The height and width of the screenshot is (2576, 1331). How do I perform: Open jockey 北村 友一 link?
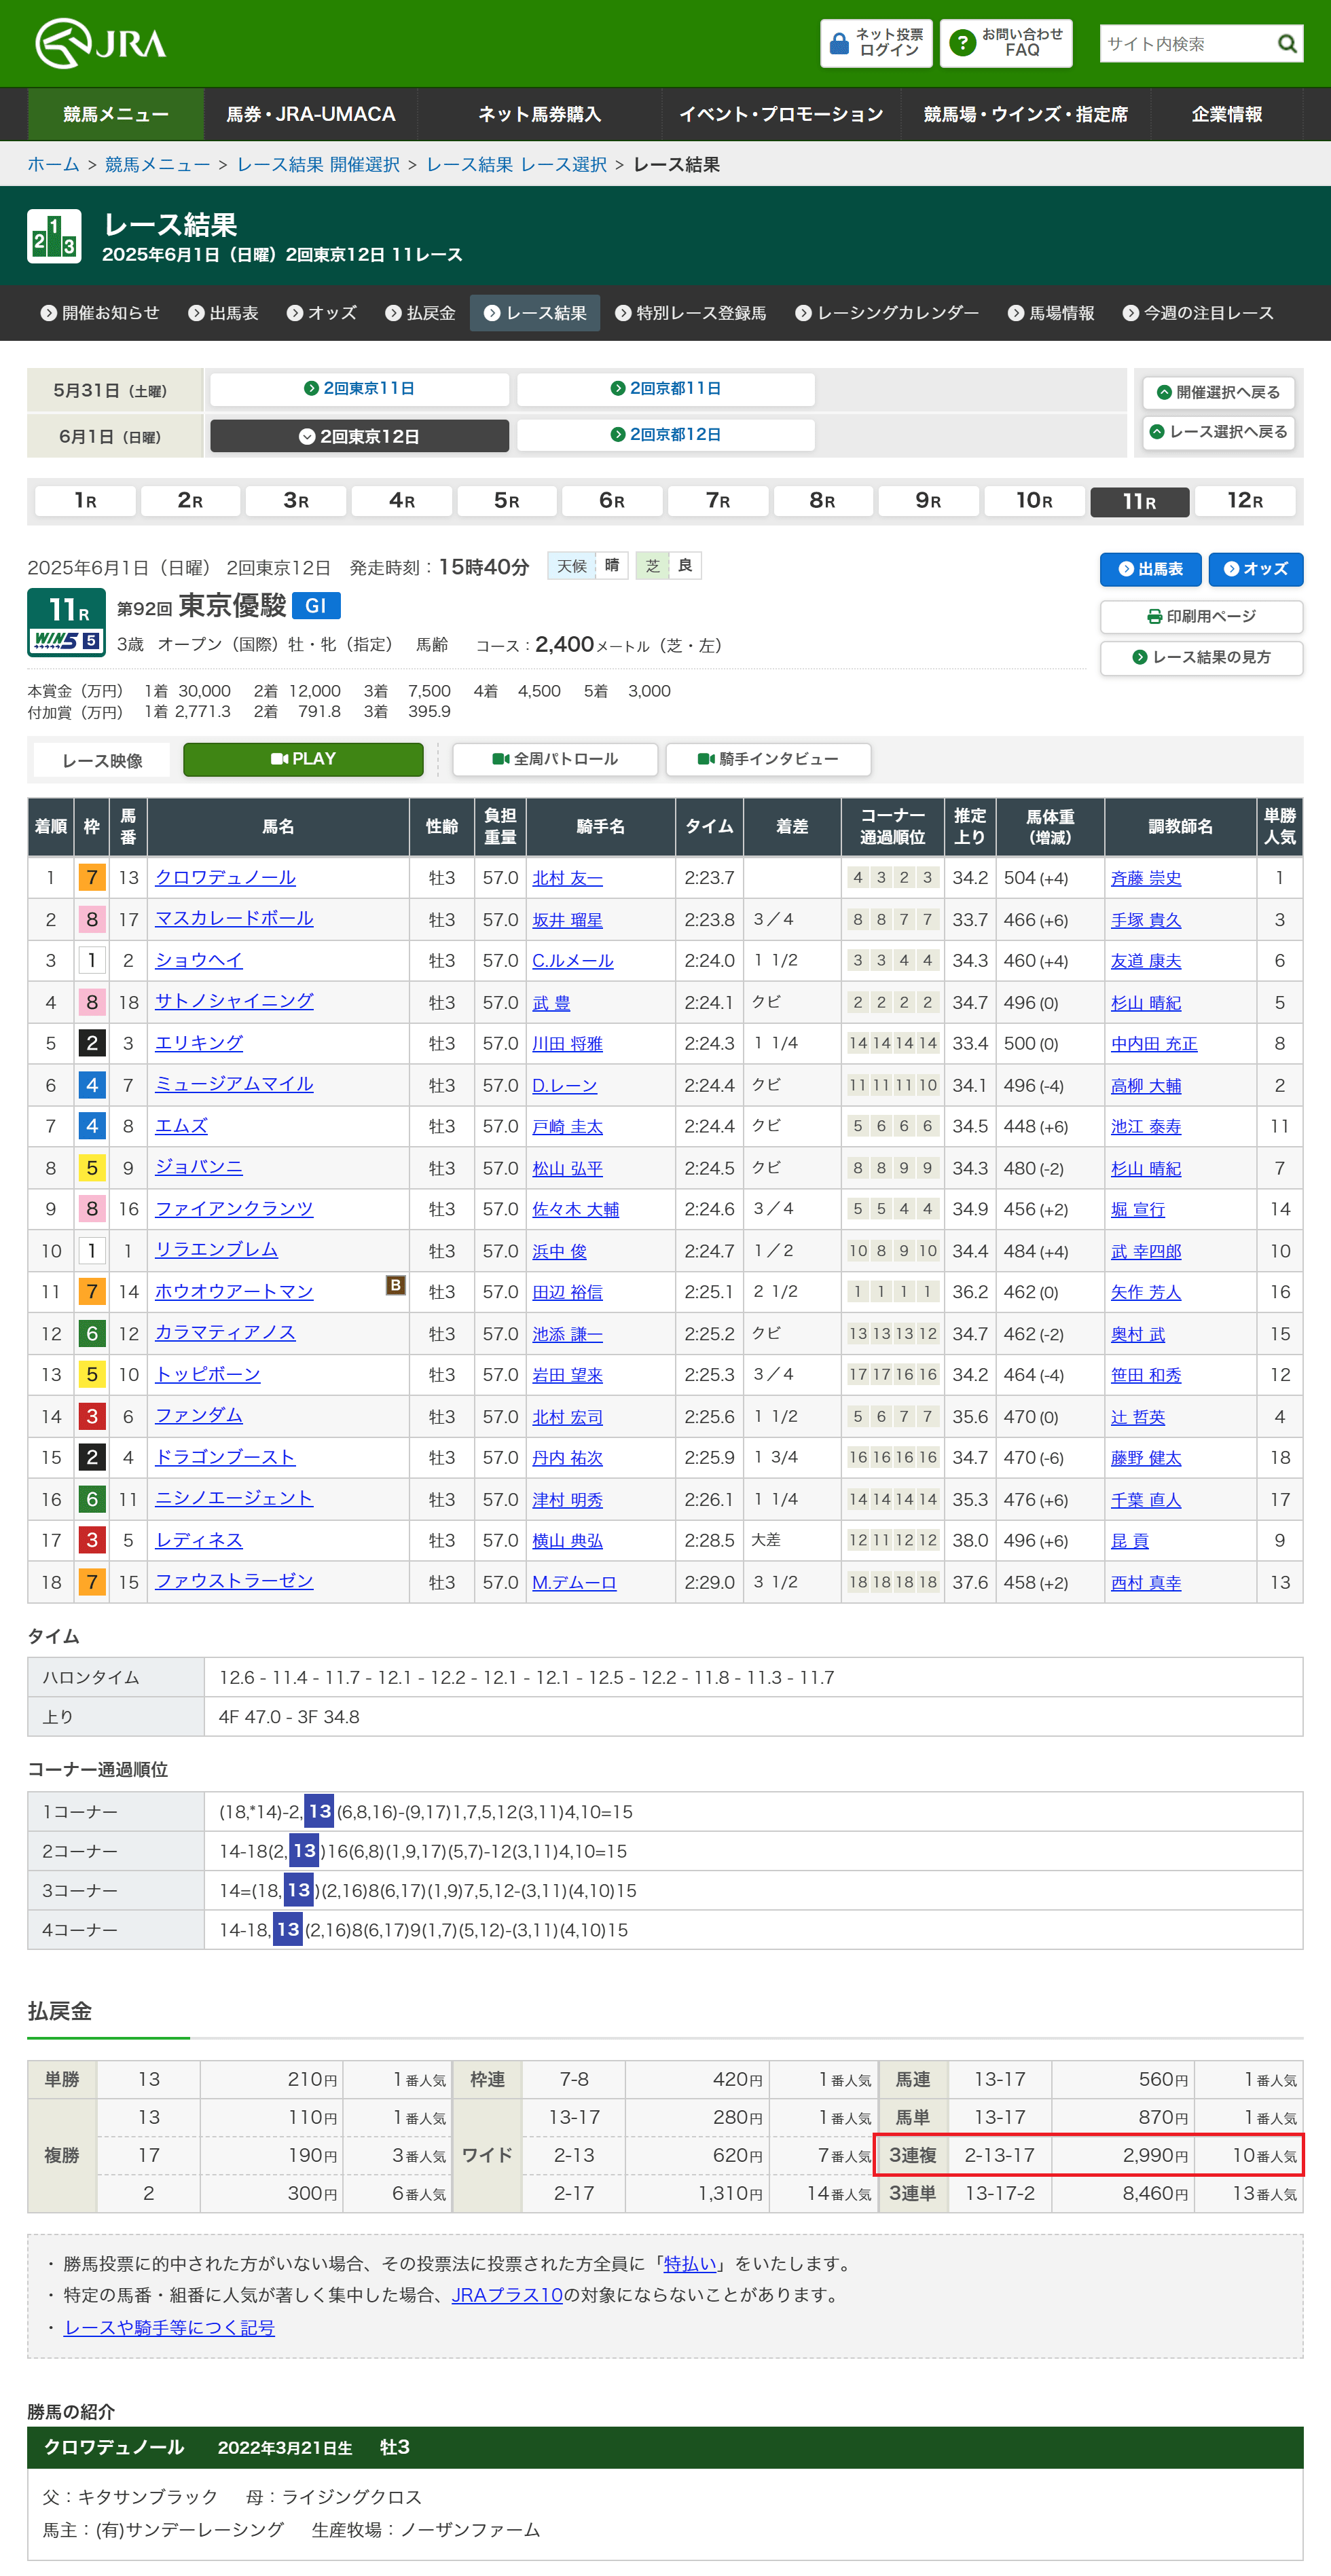click(567, 878)
